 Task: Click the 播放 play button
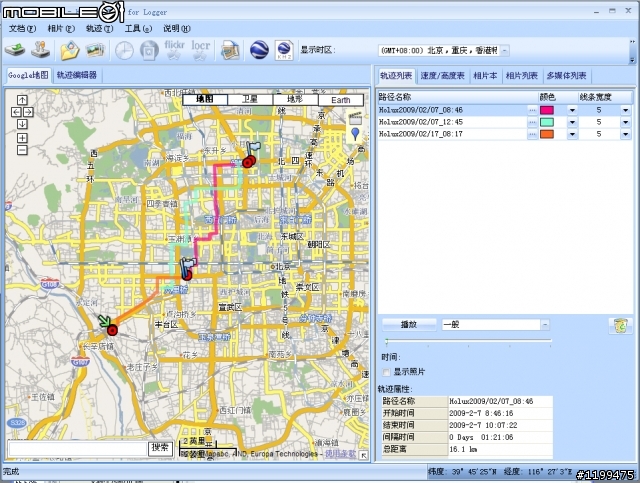[x=409, y=325]
